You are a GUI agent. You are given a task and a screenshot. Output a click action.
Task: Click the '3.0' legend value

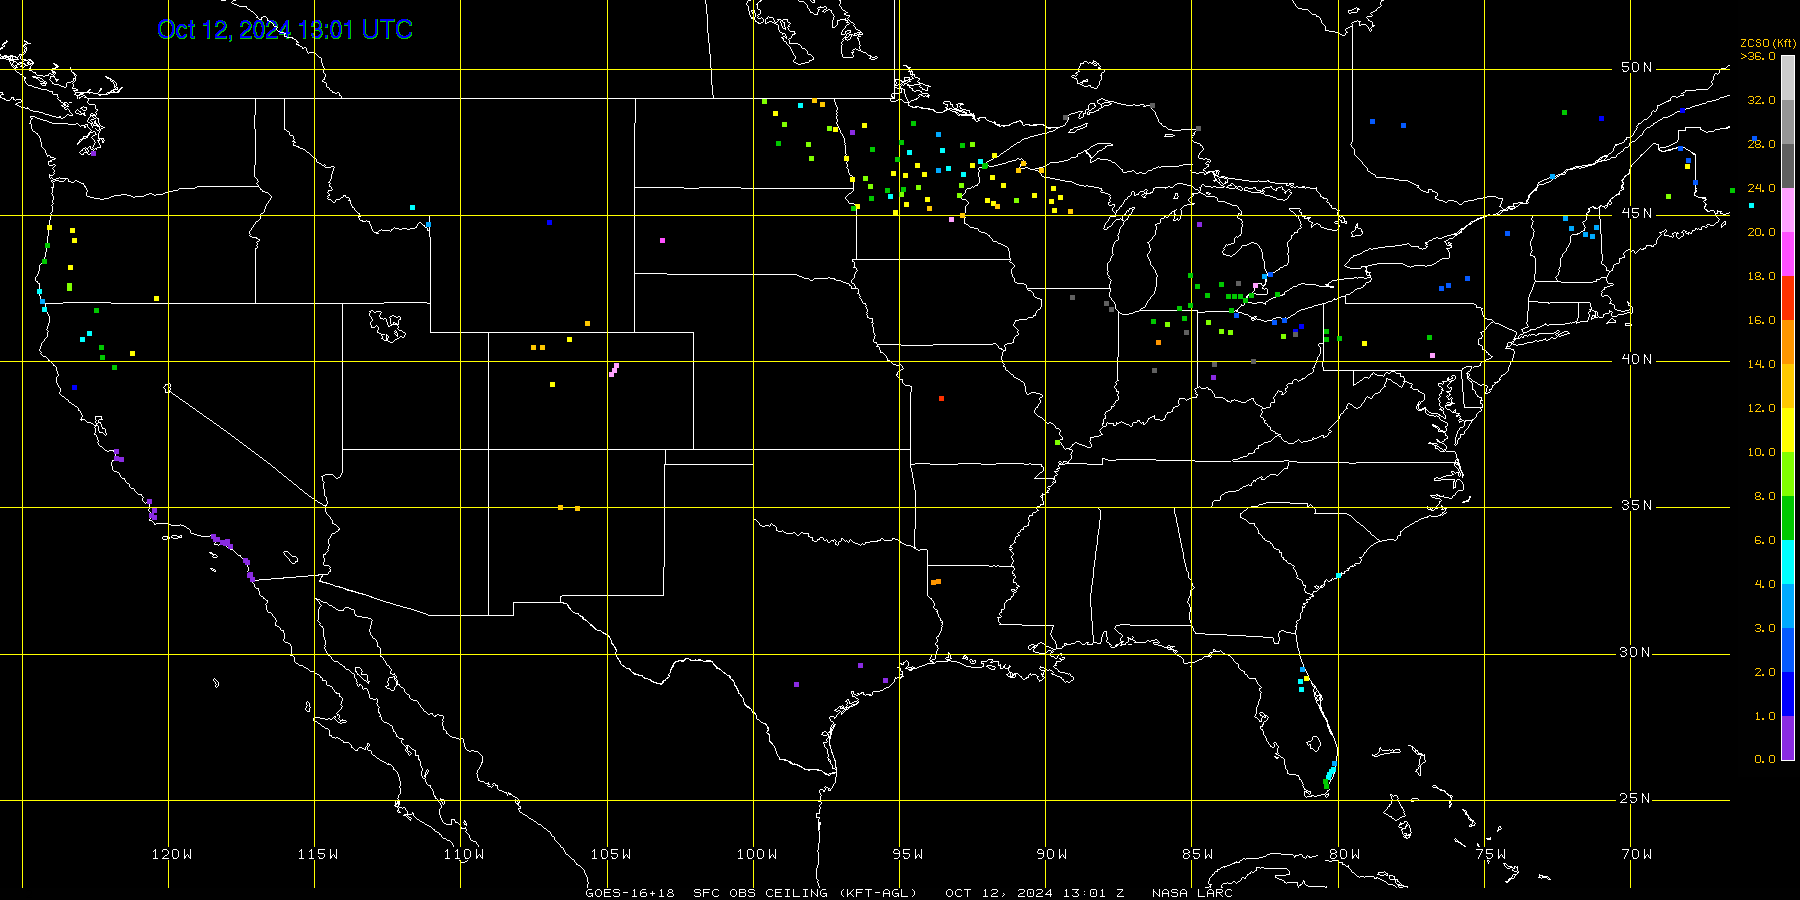point(1765,628)
